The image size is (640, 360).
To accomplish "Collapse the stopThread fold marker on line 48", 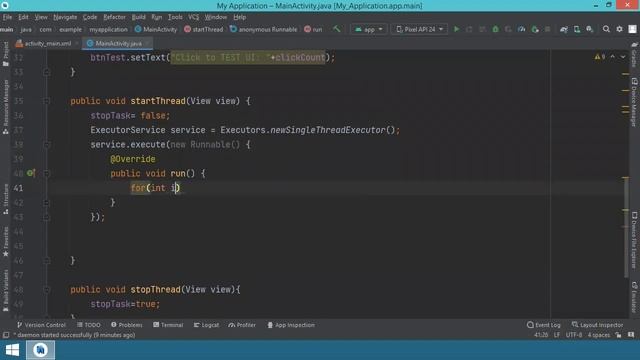I will pyautogui.click(x=47, y=289).
